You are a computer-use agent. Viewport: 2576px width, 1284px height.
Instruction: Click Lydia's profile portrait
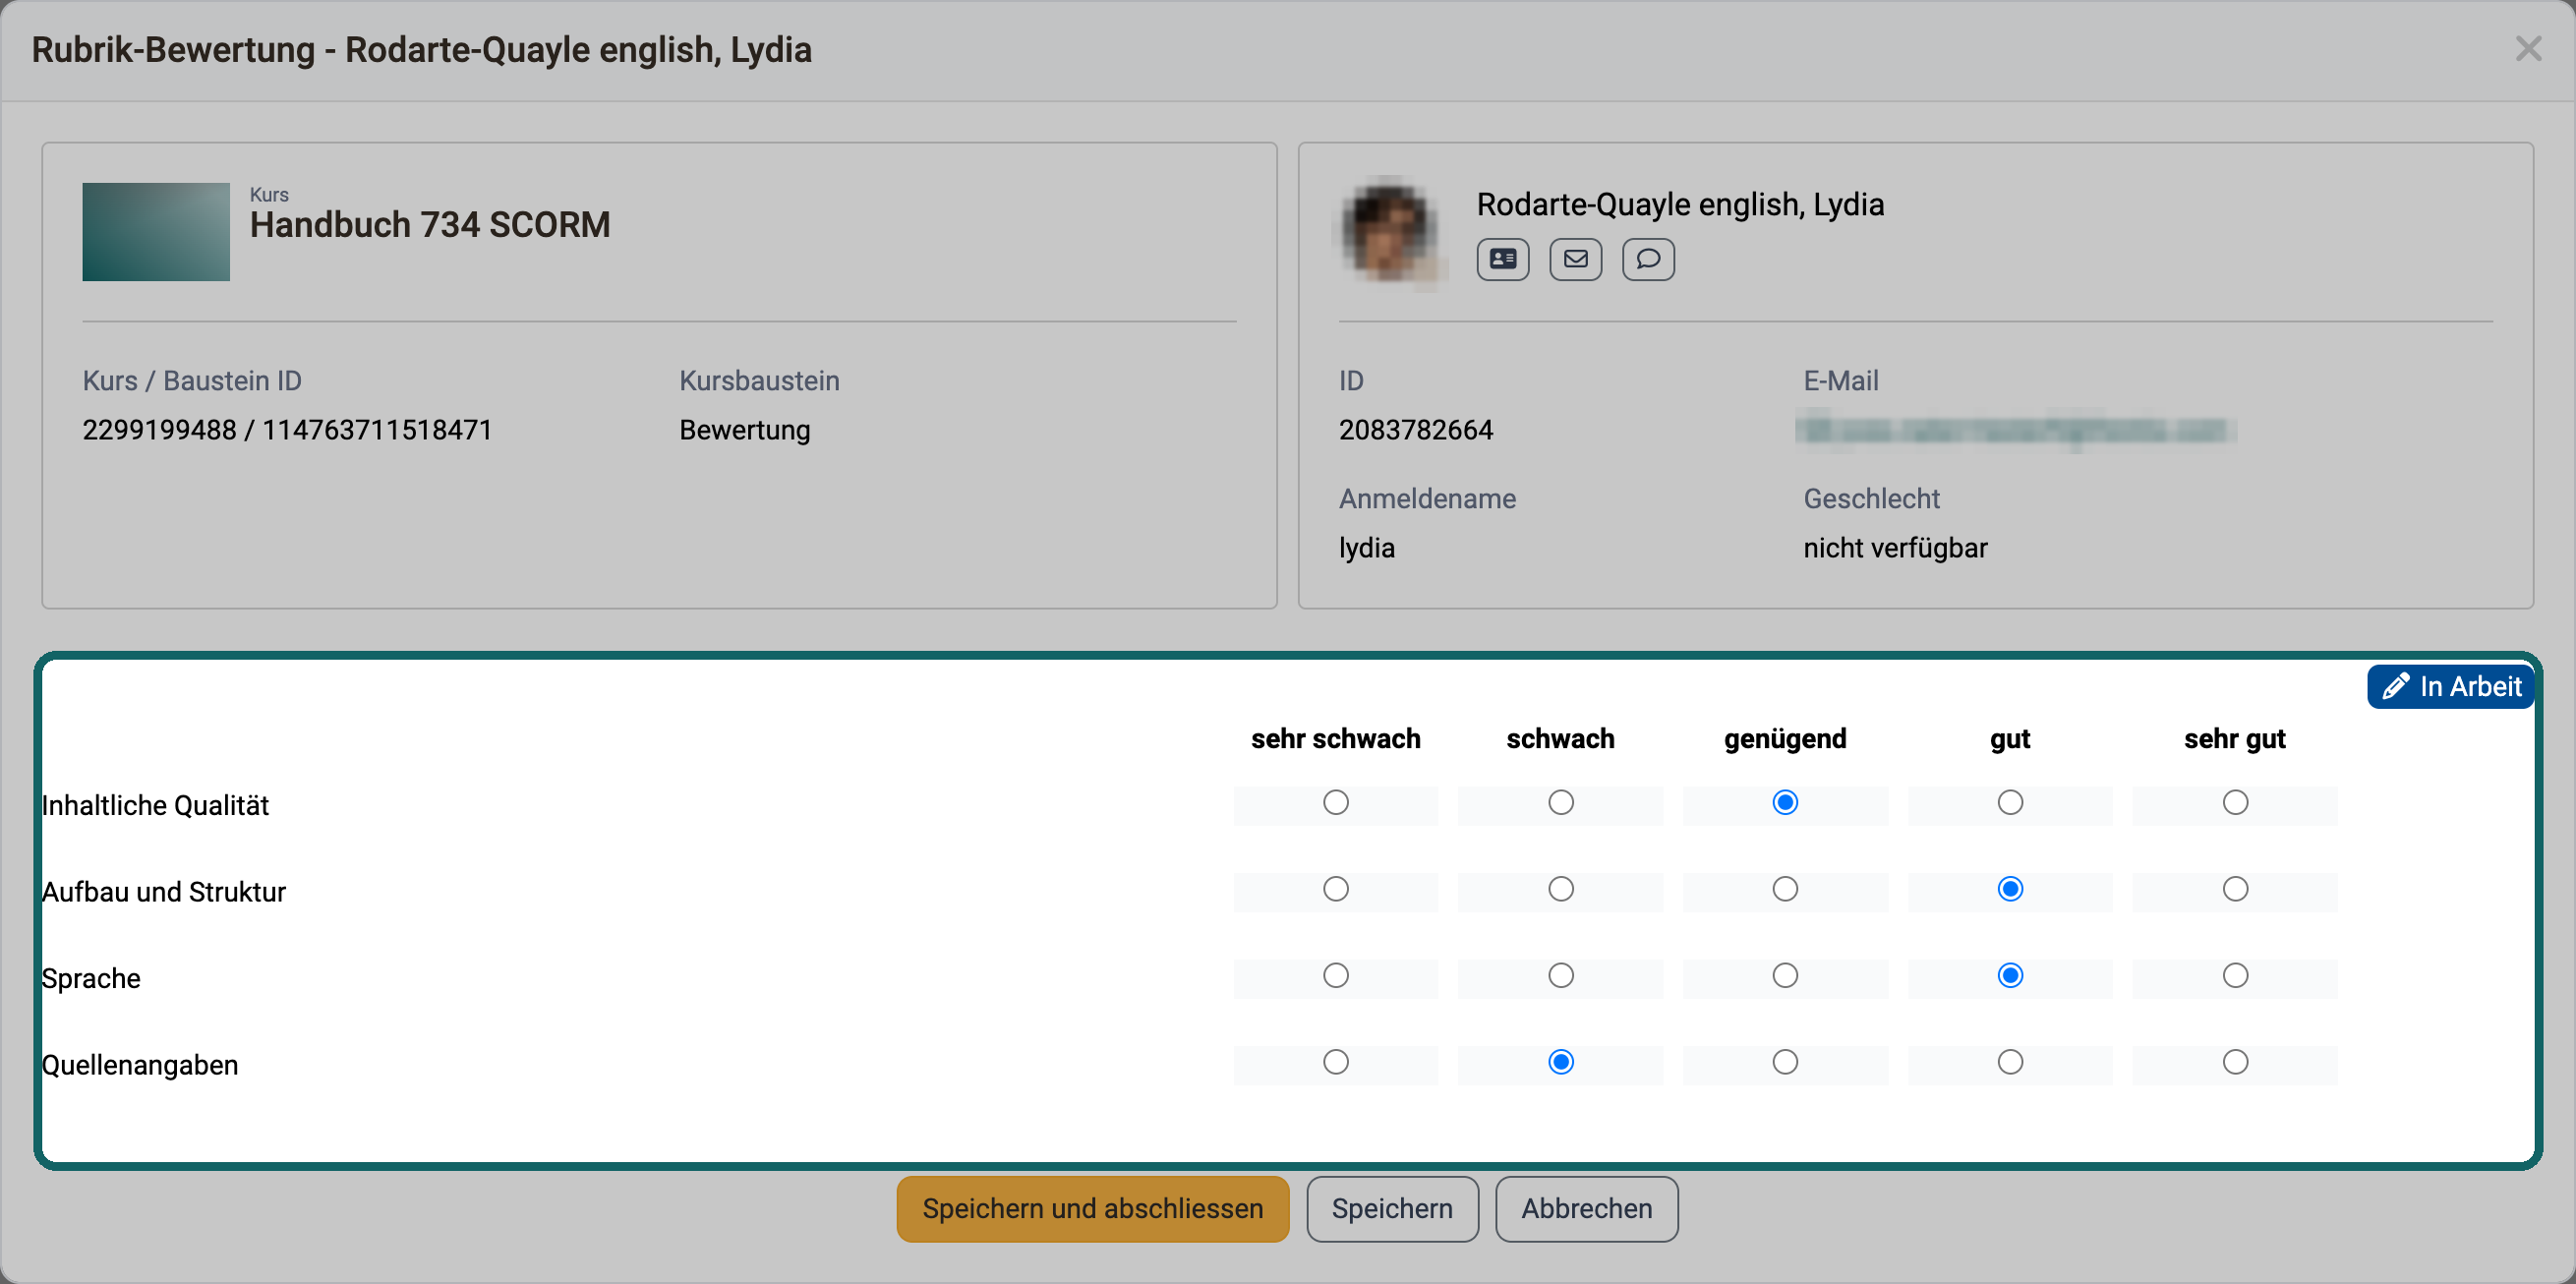point(1390,232)
